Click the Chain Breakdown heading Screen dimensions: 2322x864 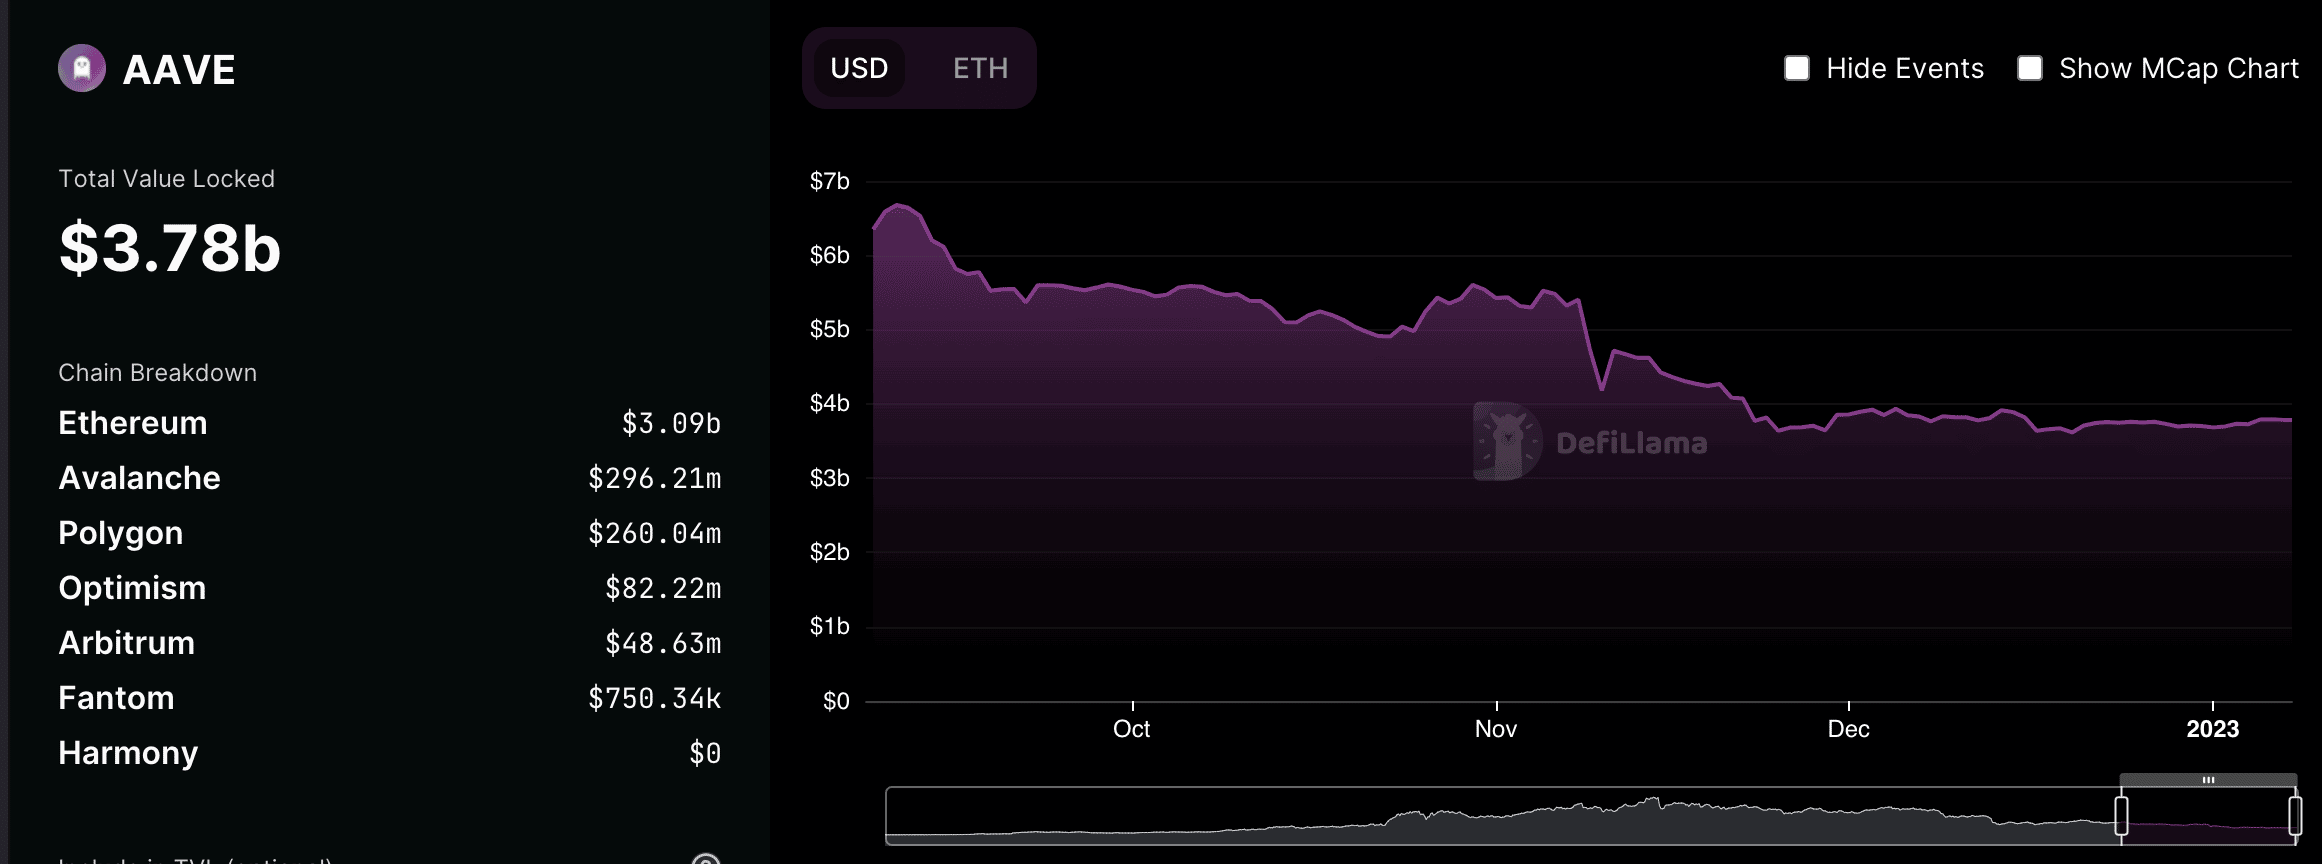coord(157,373)
